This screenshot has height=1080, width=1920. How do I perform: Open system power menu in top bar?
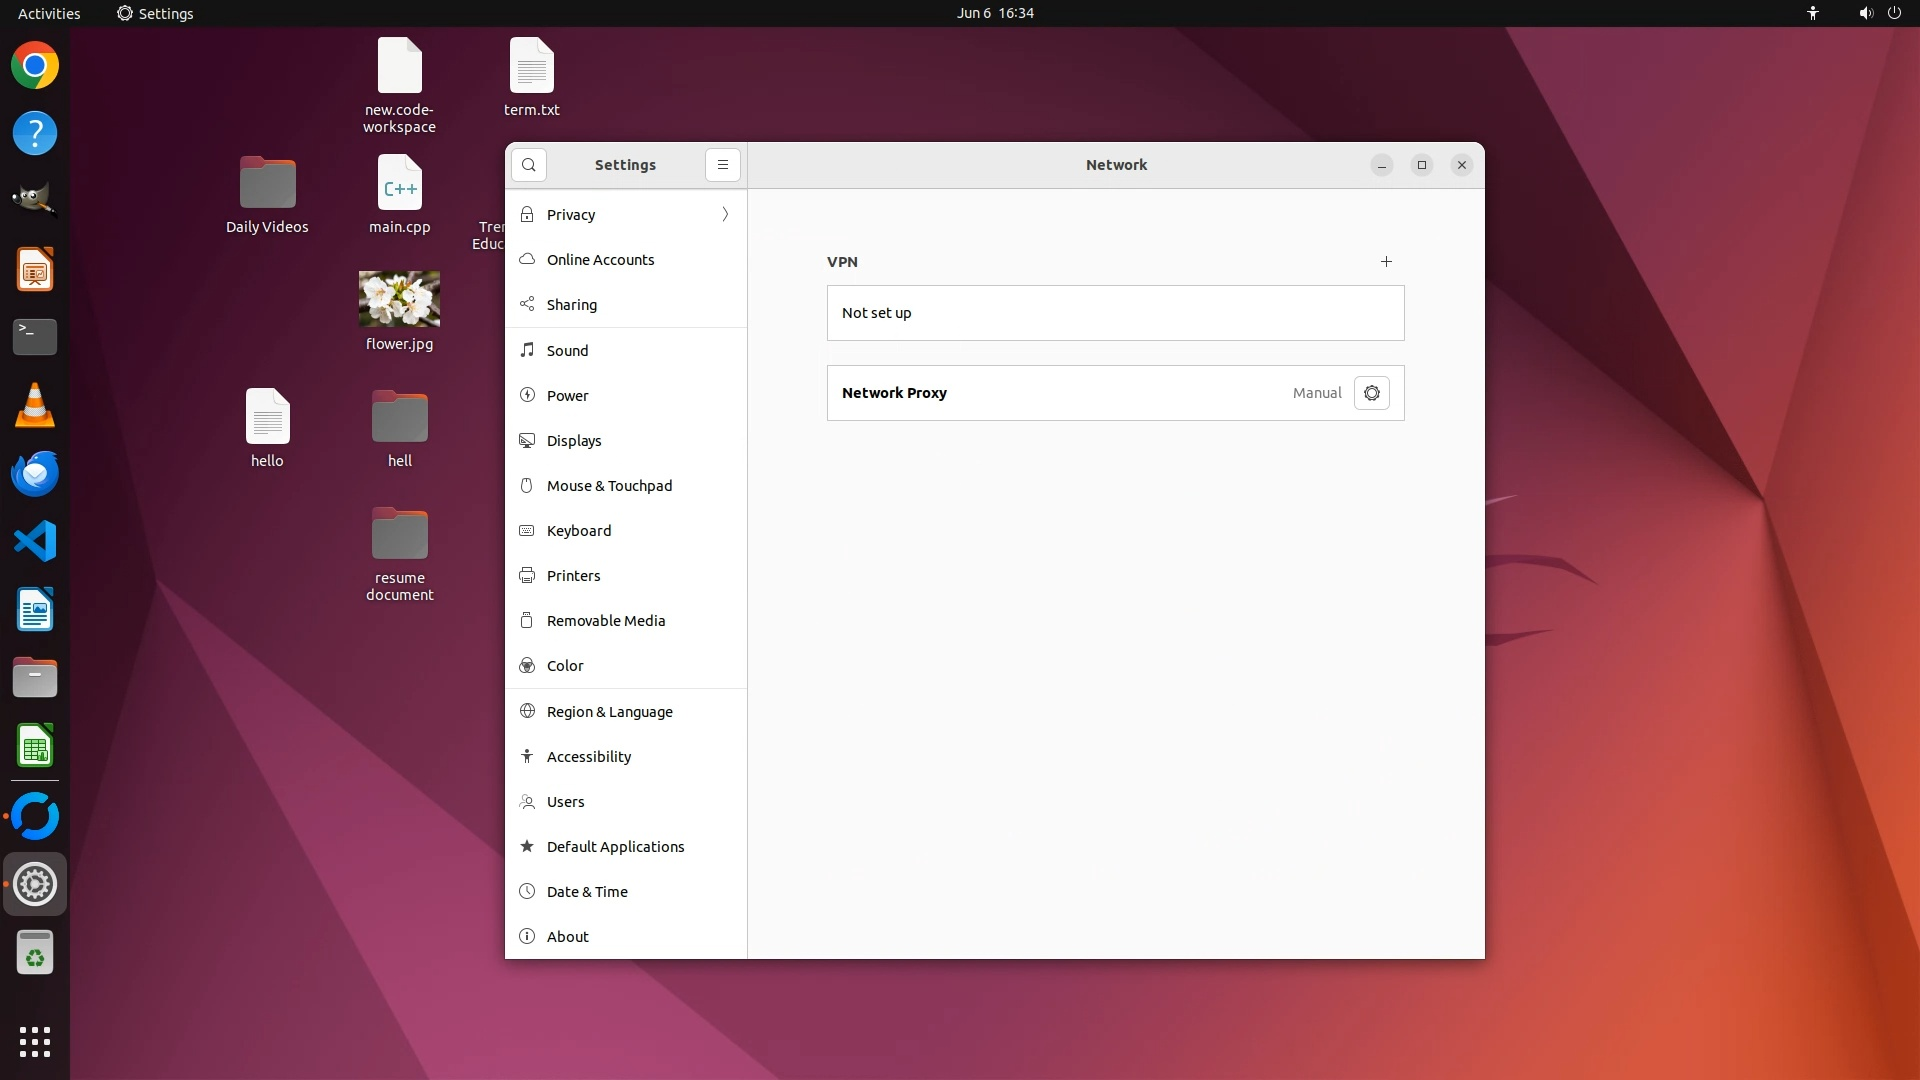[x=1894, y=13]
